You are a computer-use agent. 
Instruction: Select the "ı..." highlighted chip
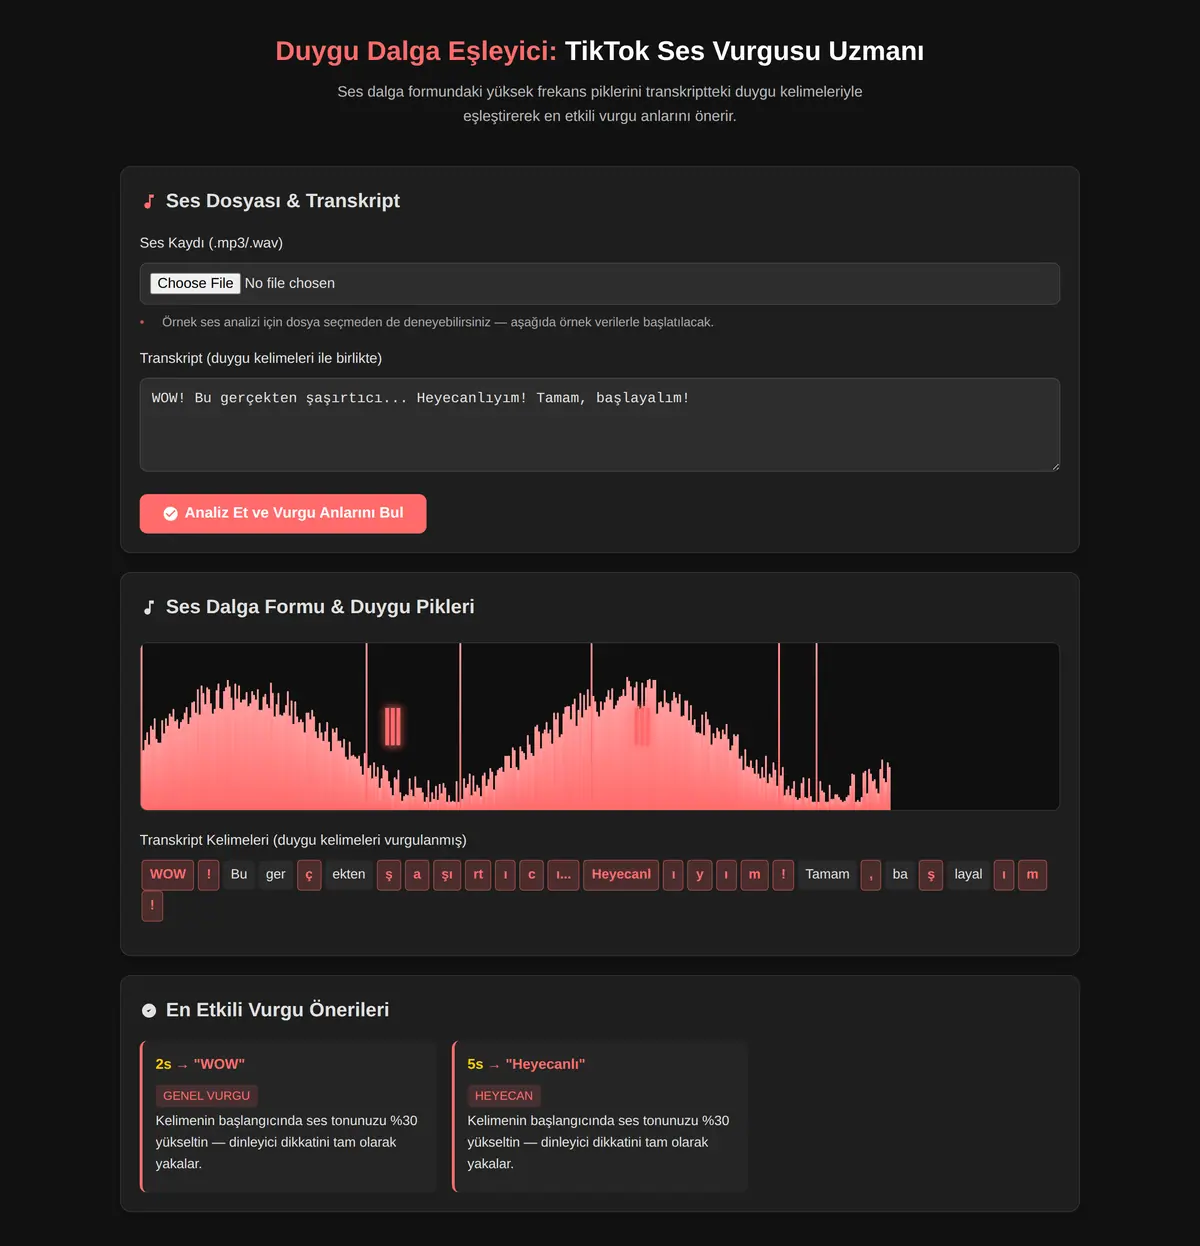click(x=563, y=875)
